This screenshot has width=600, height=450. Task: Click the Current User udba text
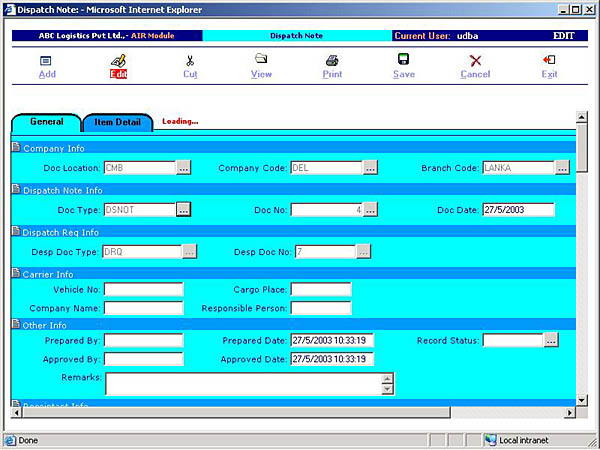[x=436, y=36]
